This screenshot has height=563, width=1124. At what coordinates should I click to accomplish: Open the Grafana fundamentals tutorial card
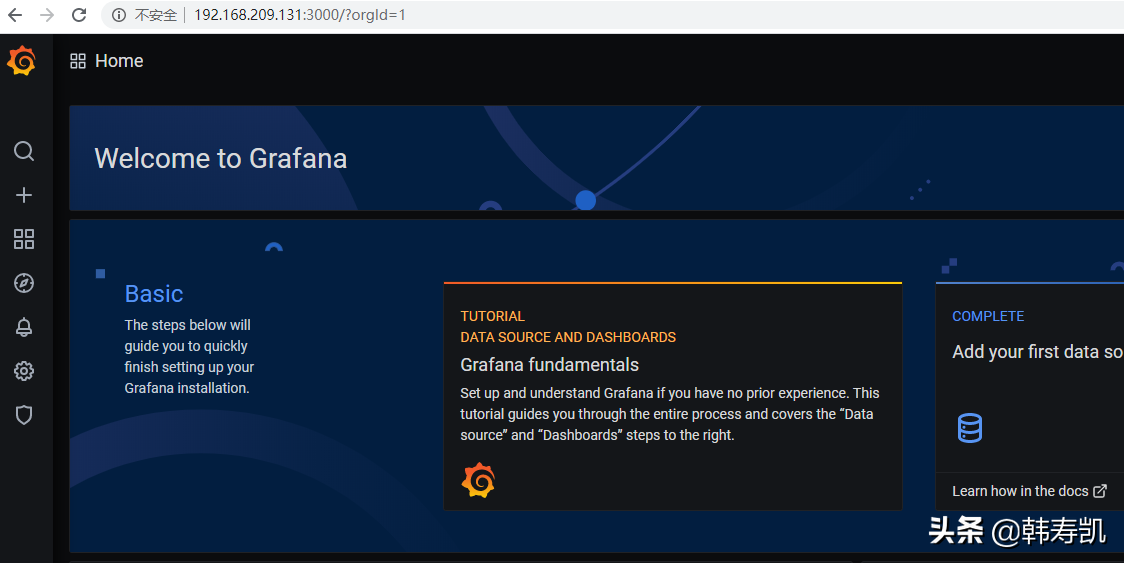click(x=672, y=396)
